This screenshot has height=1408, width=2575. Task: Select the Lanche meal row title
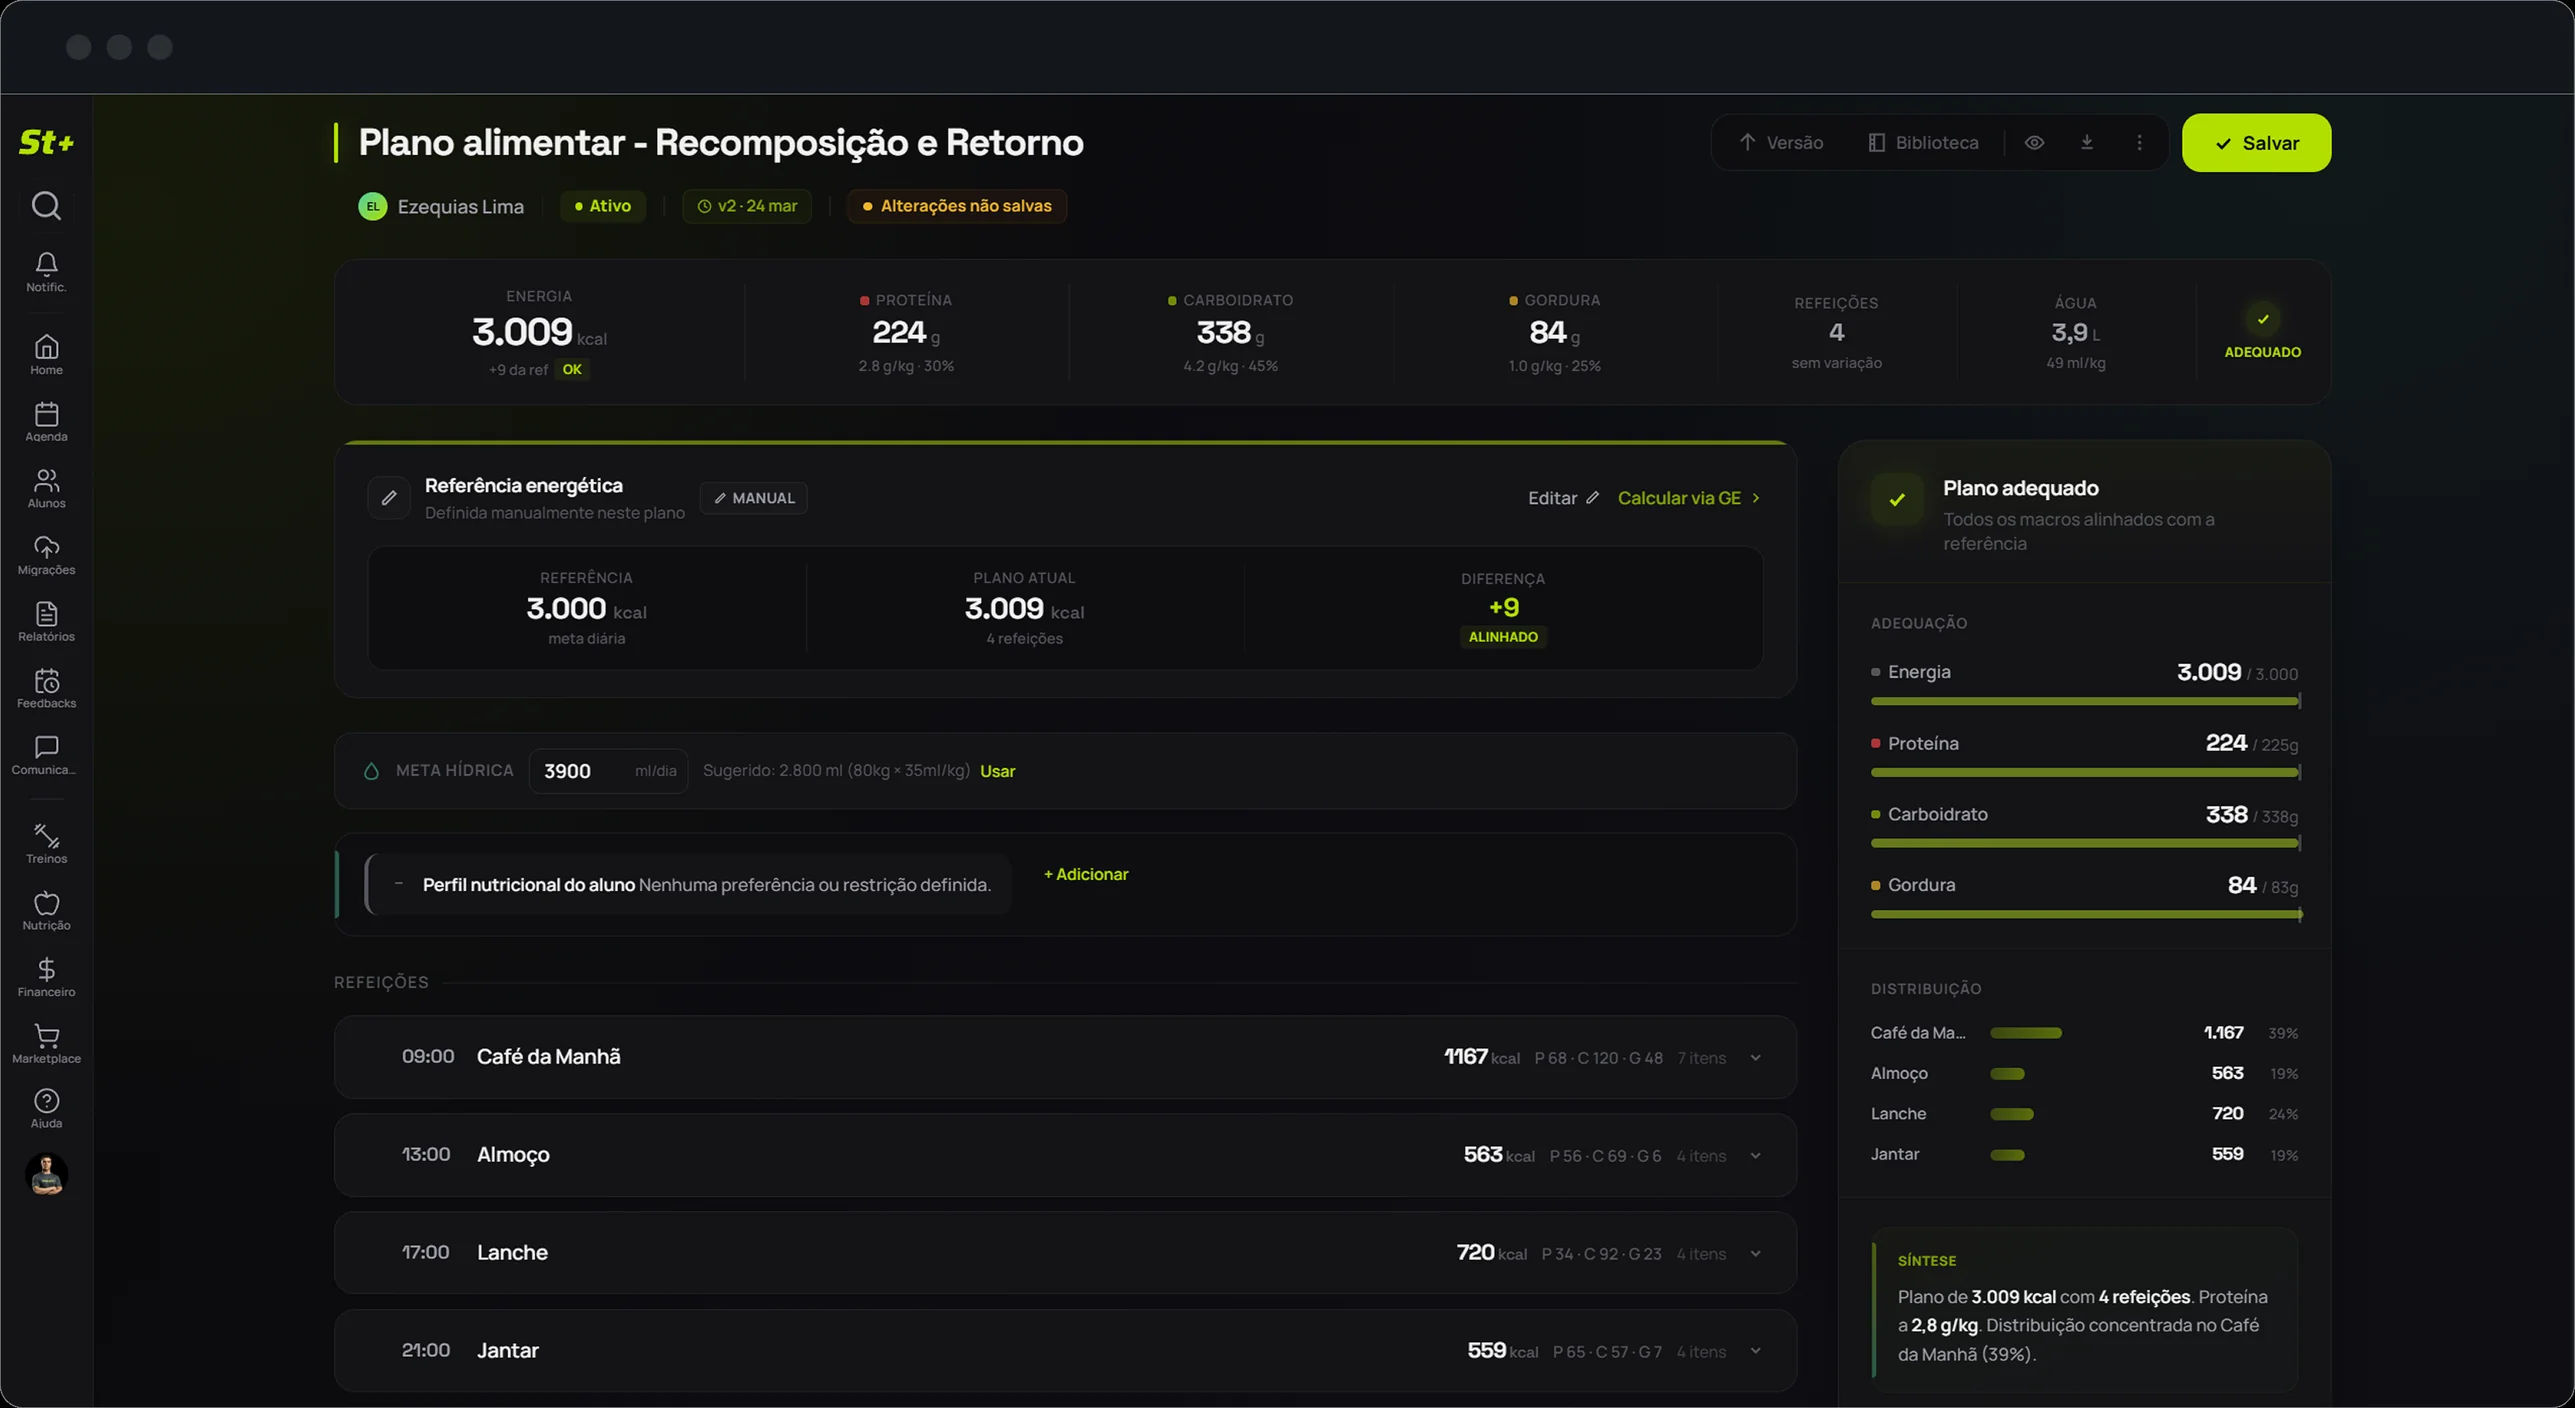(x=512, y=1253)
